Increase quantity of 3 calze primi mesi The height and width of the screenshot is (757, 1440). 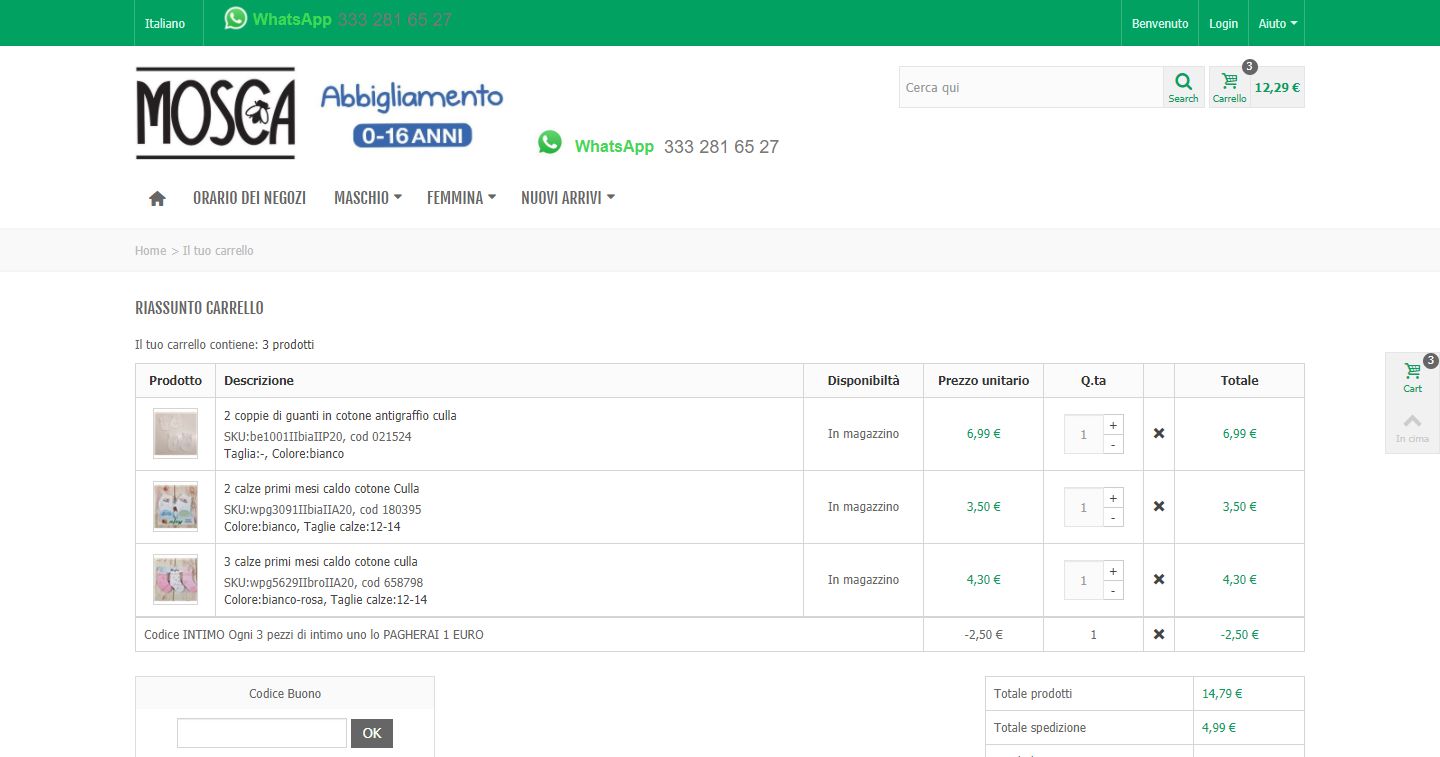1113,571
